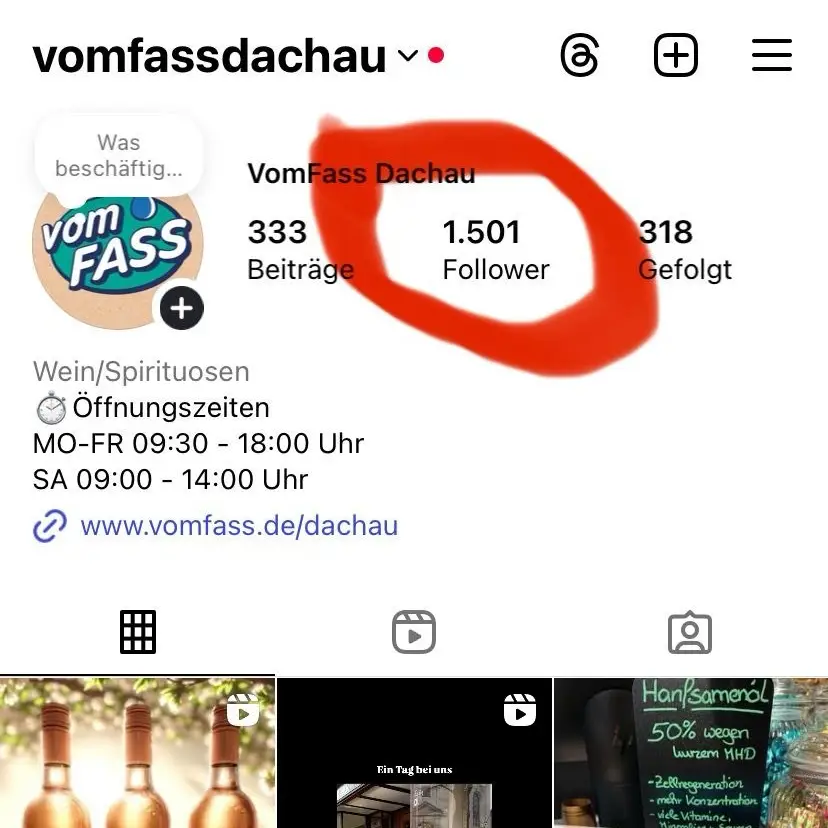Add story via profile picture plus badge
Viewport: 828px width, 828px height.
[182, 308]
